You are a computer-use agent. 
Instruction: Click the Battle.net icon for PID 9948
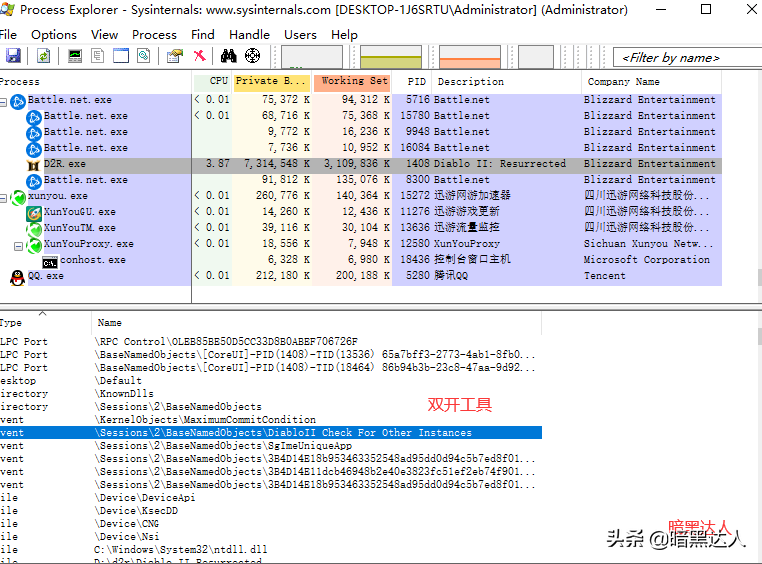point(34,134)
